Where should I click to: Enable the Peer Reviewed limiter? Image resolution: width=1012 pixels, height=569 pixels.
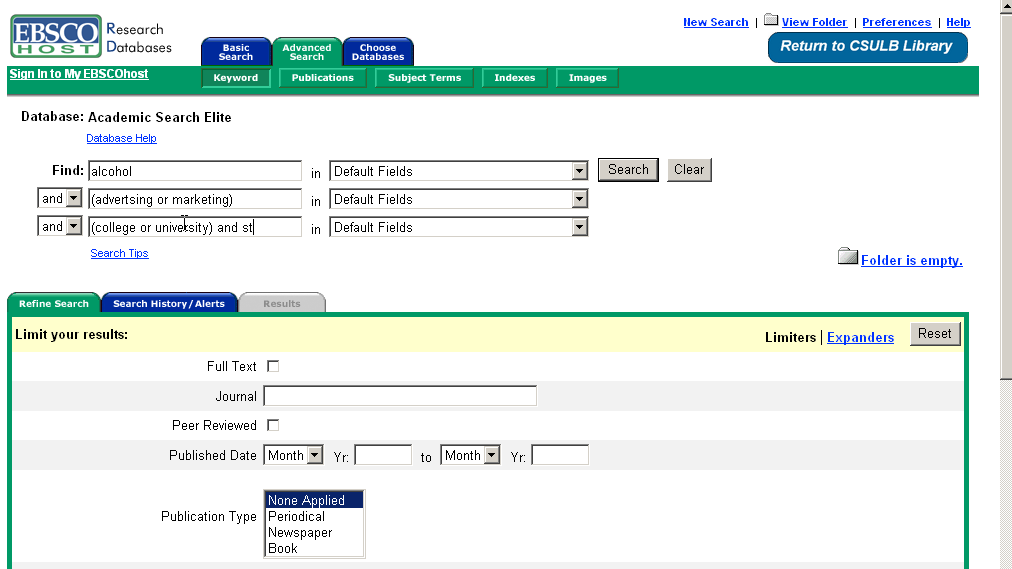273,425
